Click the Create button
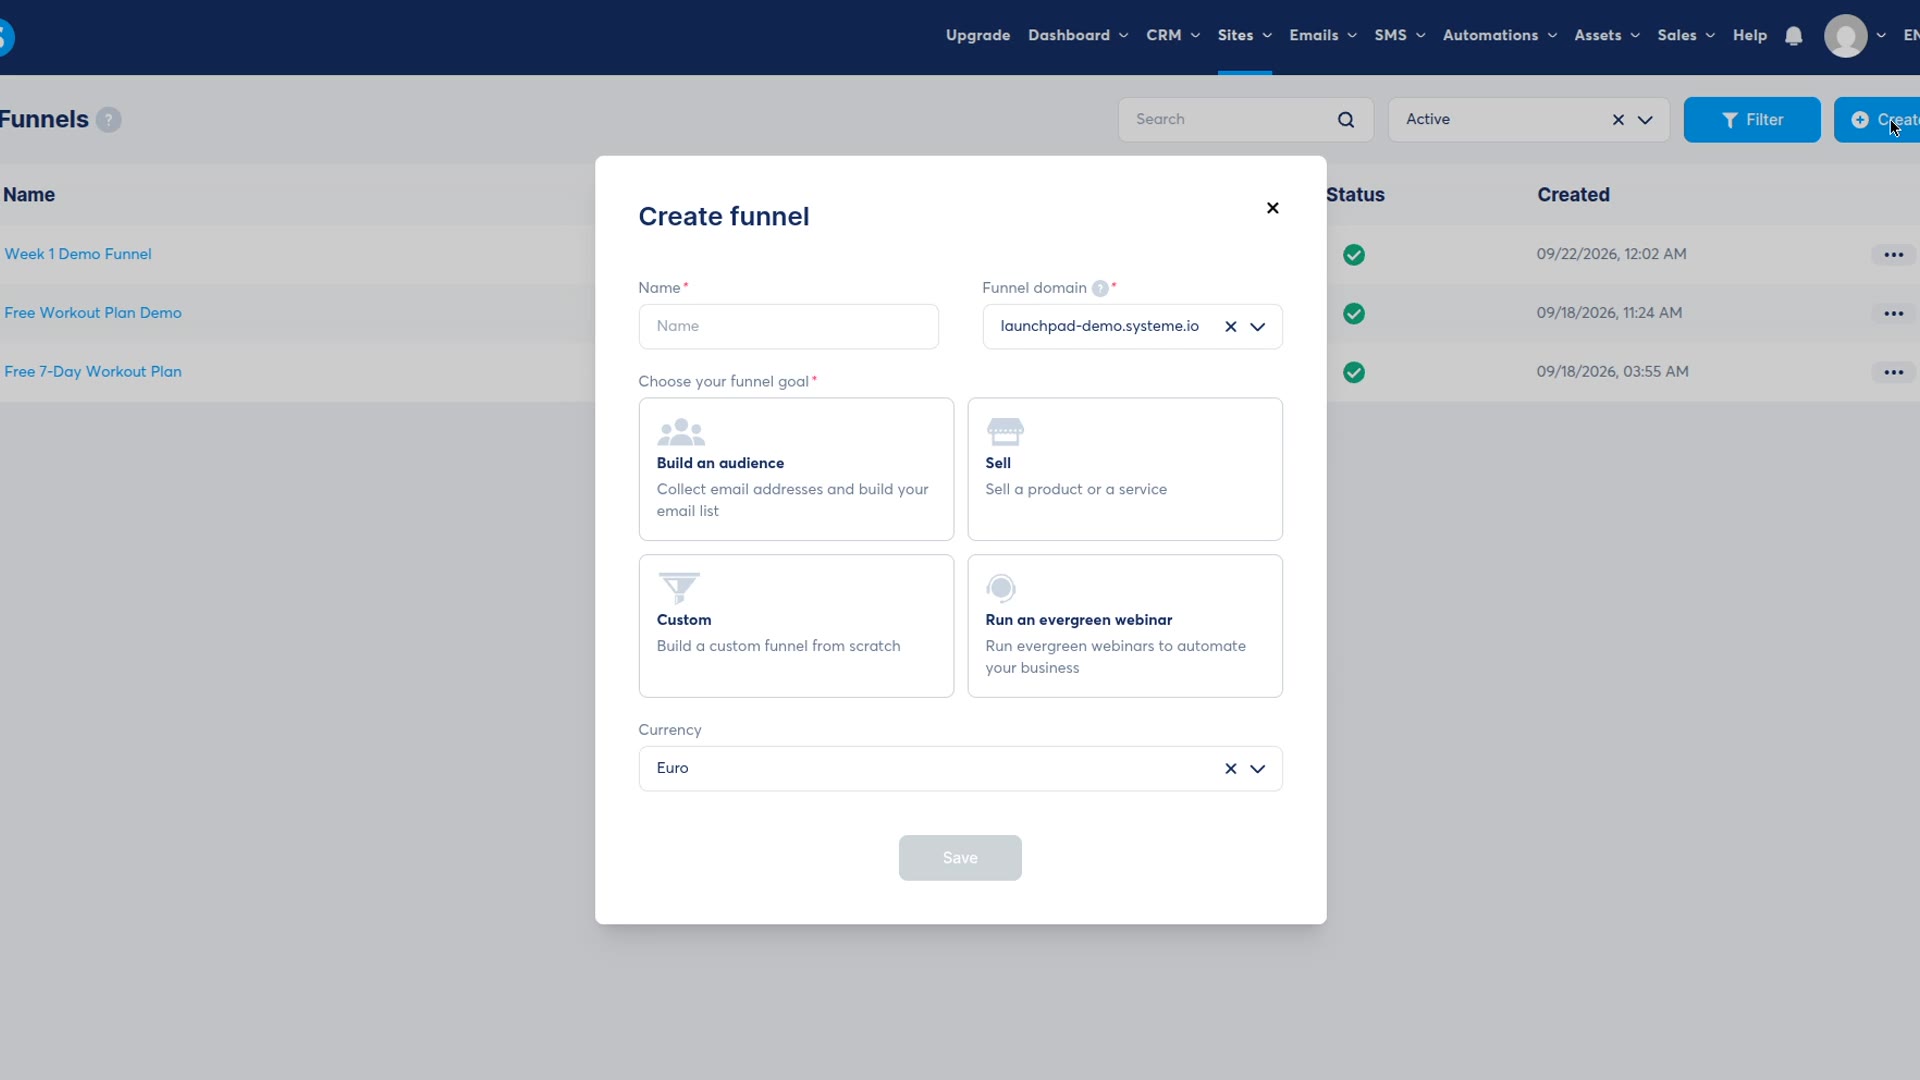Screen dimensions: 1920x1080 [x=1877, y=120]
